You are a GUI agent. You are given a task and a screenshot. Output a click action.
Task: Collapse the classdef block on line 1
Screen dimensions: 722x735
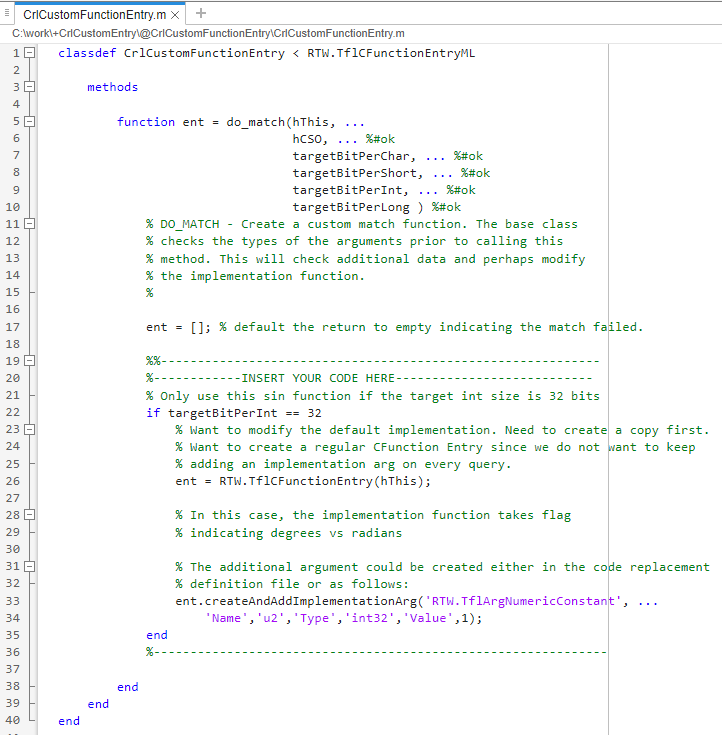[29, 52]
